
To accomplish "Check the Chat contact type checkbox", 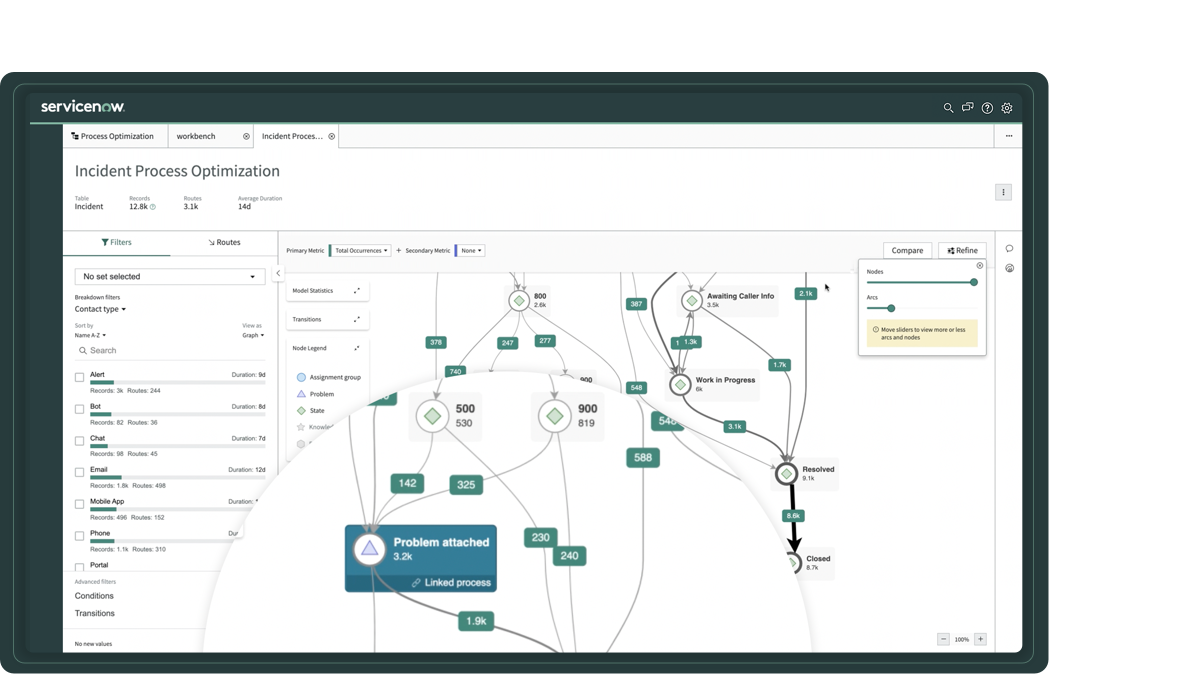I will tap(80, 441).
